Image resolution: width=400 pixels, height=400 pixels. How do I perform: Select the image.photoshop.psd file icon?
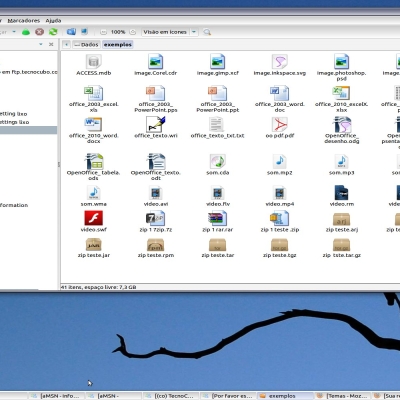click(342, 62)
